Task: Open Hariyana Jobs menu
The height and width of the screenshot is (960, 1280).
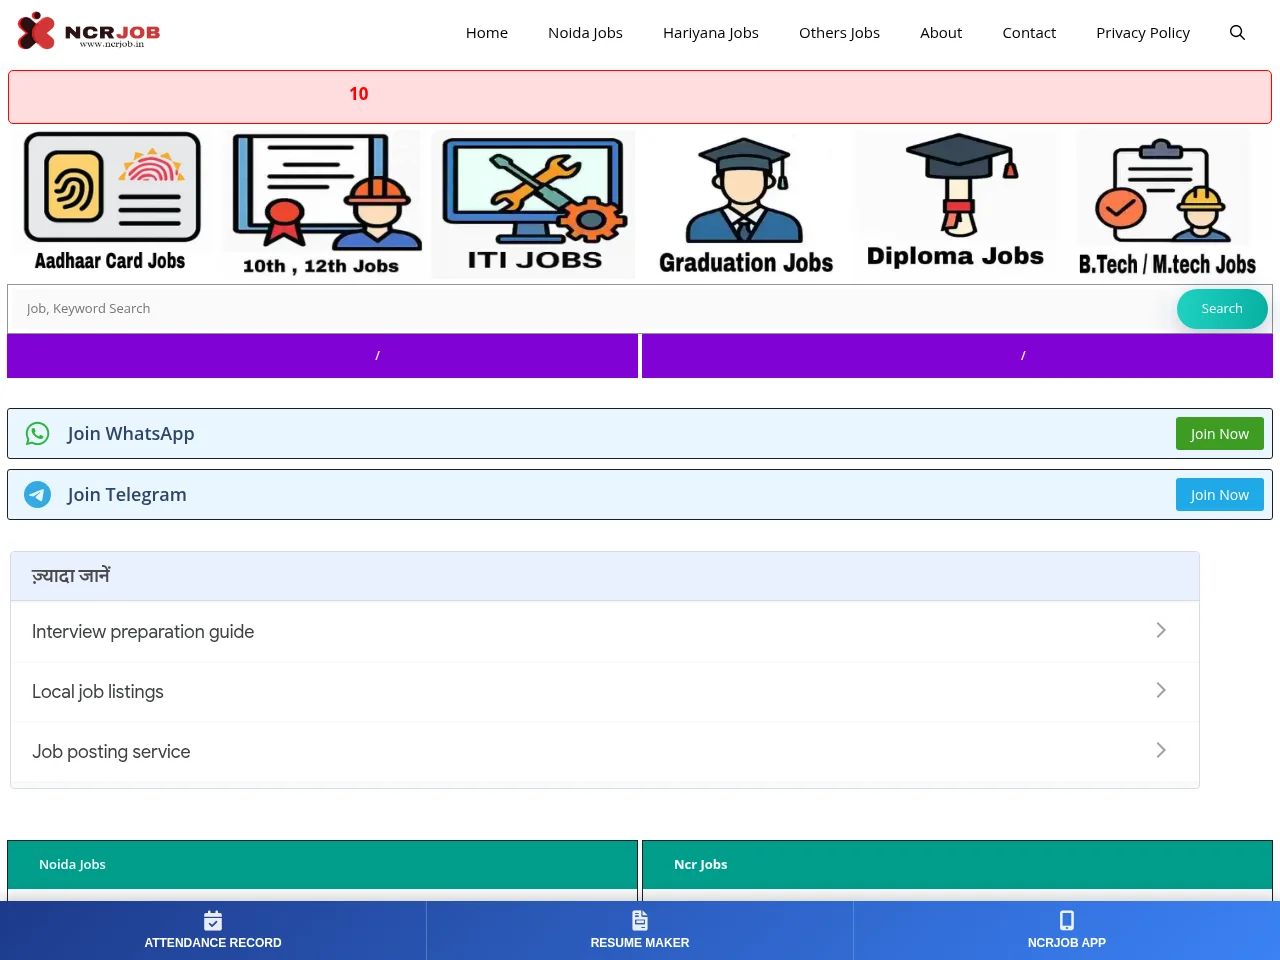Action: click(x=711, y=33)
